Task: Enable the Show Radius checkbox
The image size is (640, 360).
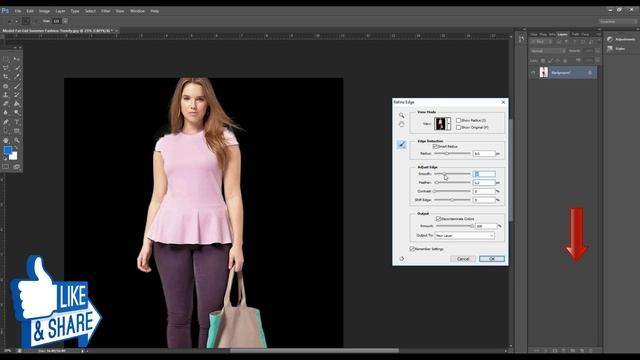Action: point(458,120)
